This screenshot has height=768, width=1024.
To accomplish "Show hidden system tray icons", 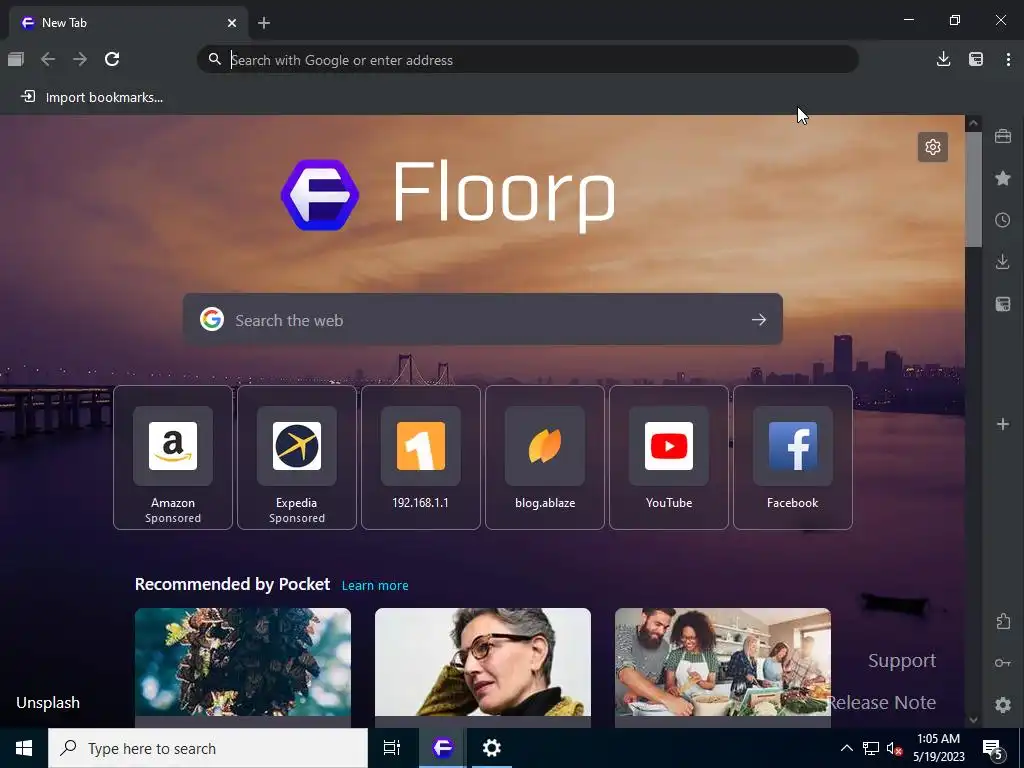I will pyautogui.click(x=846, y=748).
